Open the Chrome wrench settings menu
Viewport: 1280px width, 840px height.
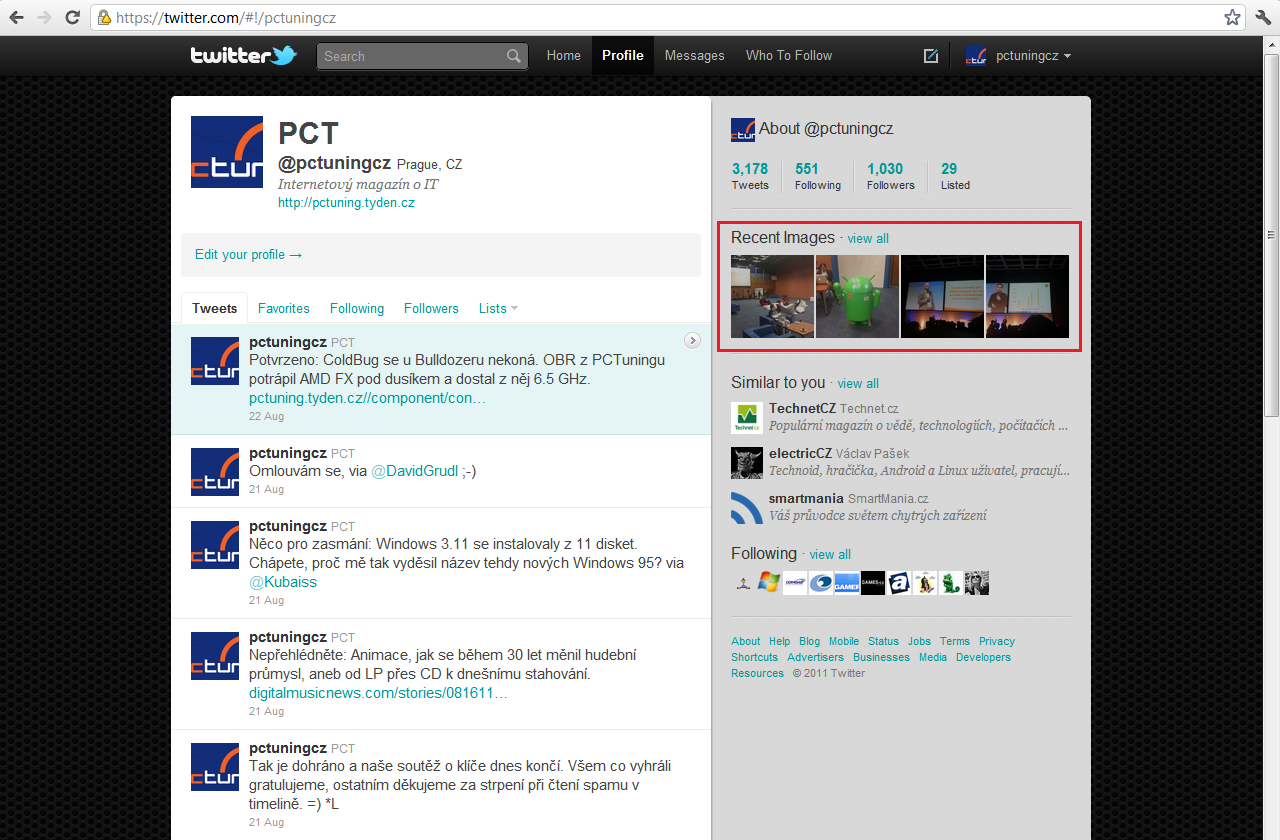click(x=1262, y=17)
